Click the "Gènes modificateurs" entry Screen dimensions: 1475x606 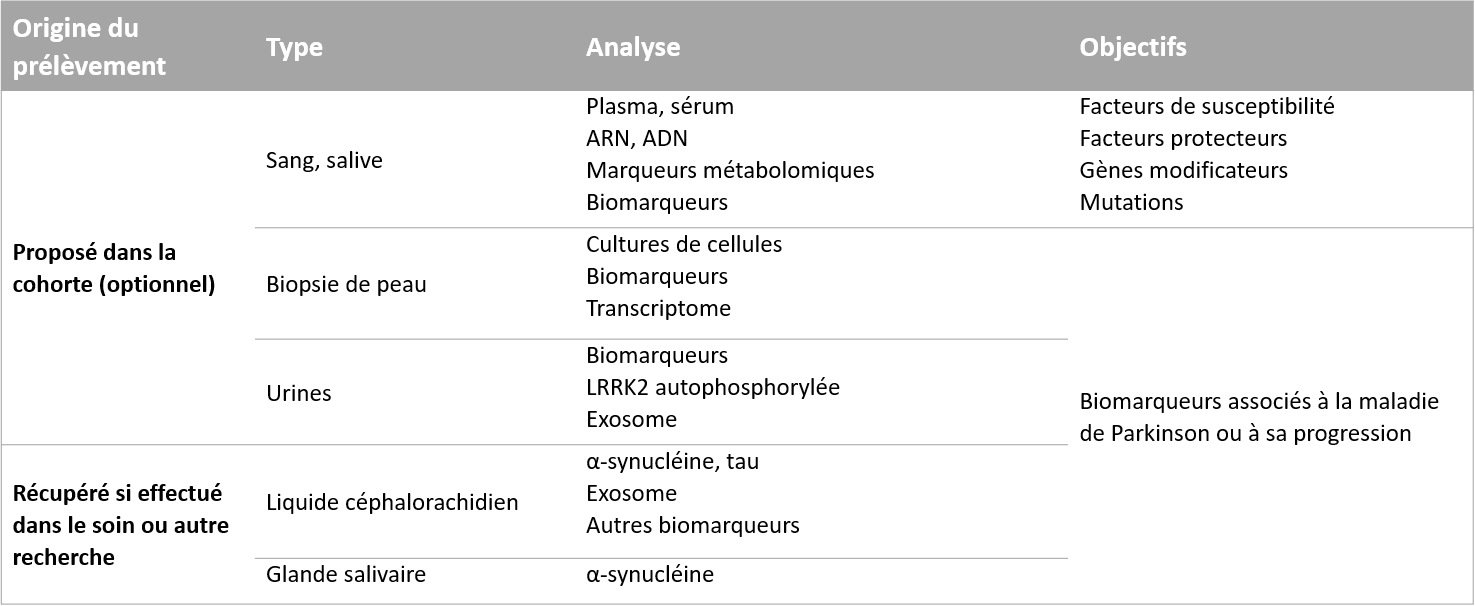tap(1184, 170)
